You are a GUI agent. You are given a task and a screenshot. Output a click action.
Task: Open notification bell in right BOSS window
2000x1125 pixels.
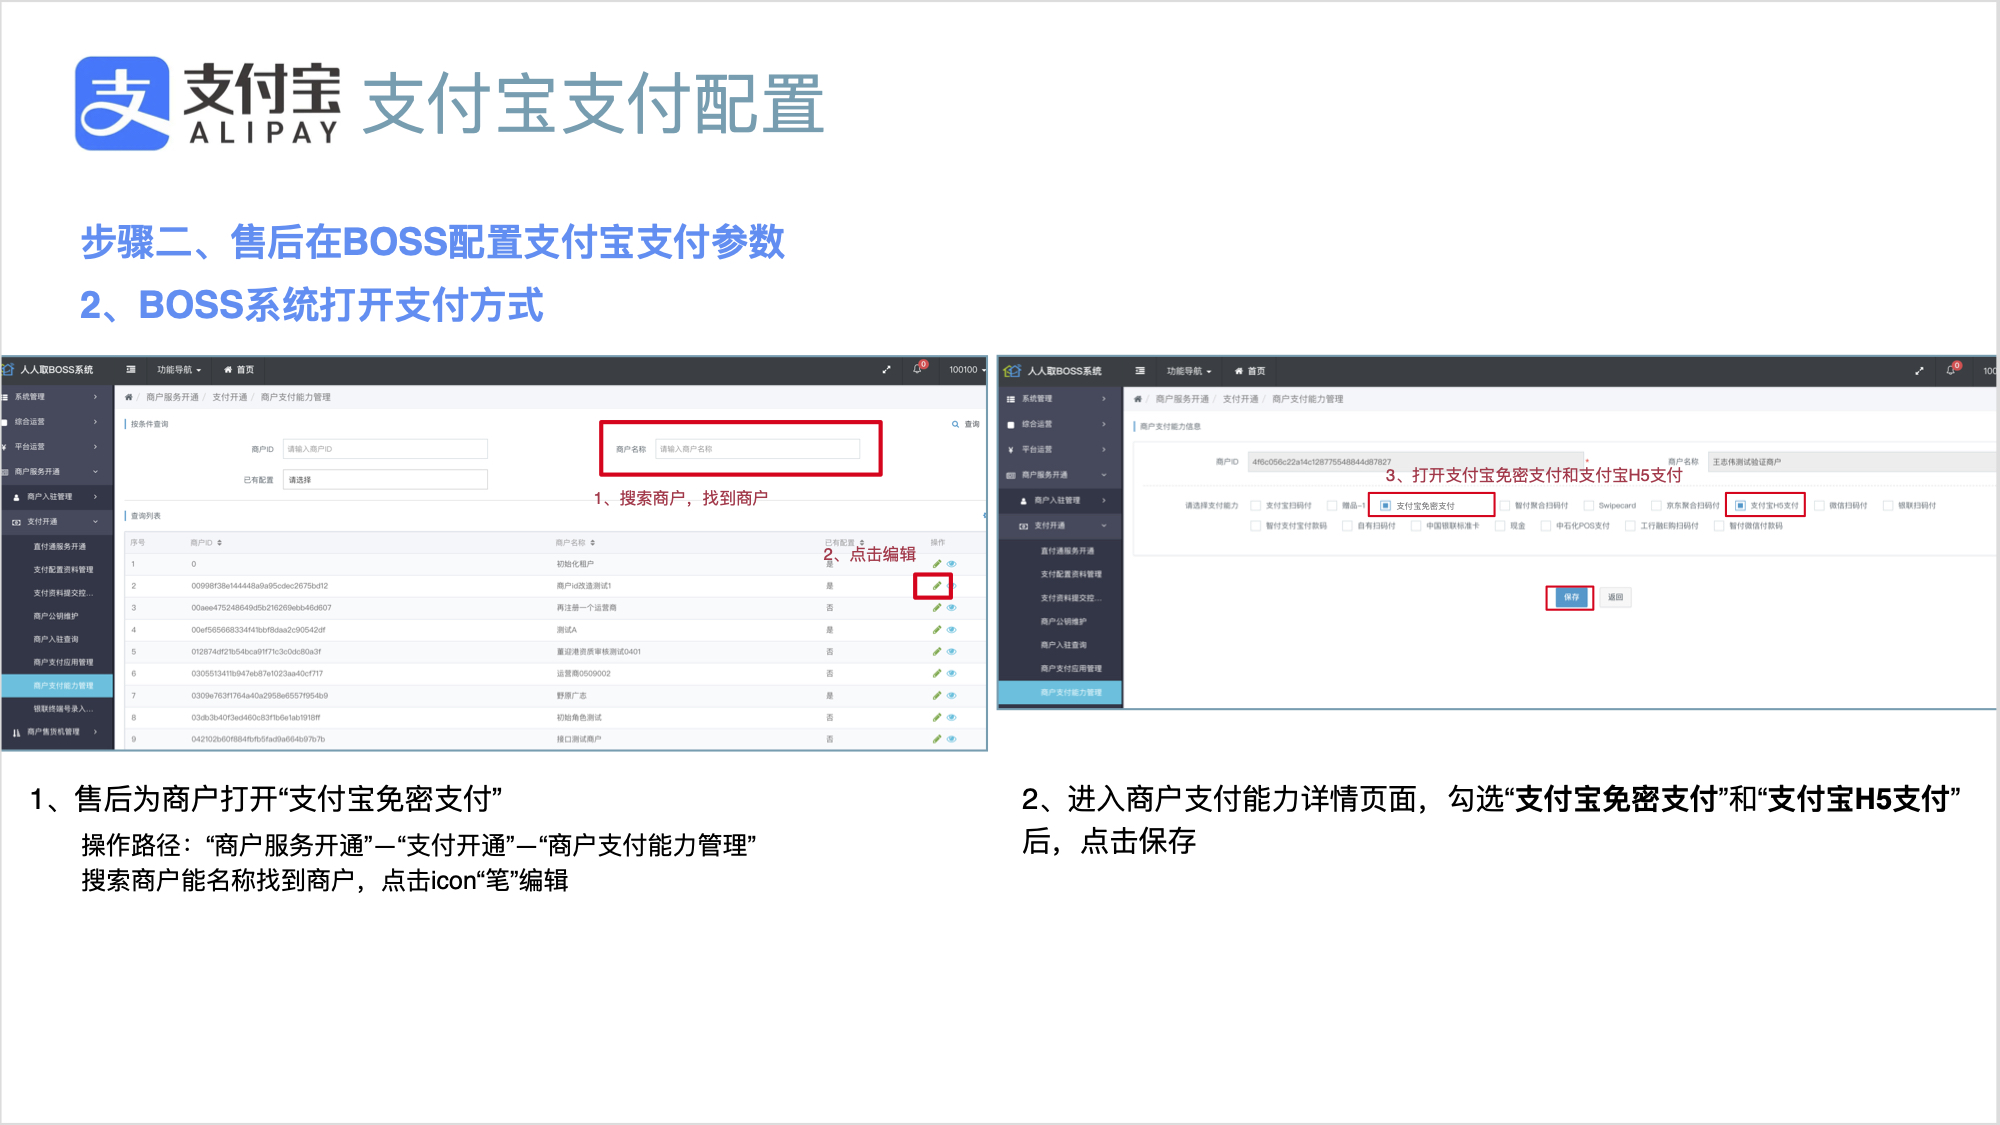[1951, 371]
